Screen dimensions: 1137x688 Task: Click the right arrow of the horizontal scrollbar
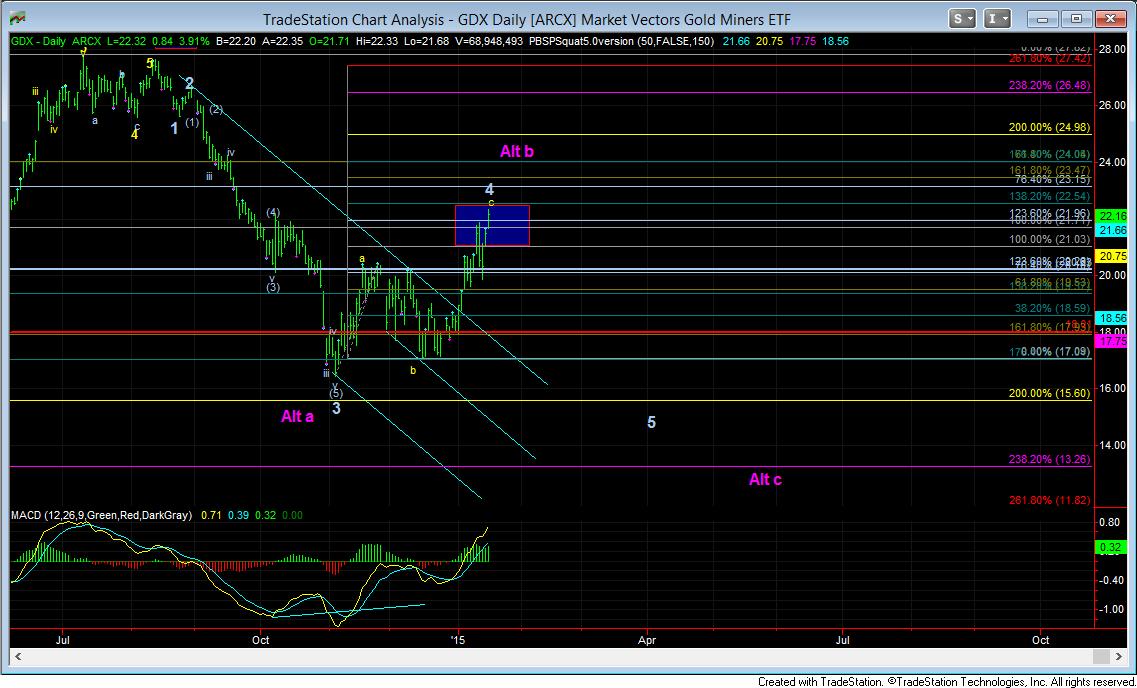click(1121, 657)
